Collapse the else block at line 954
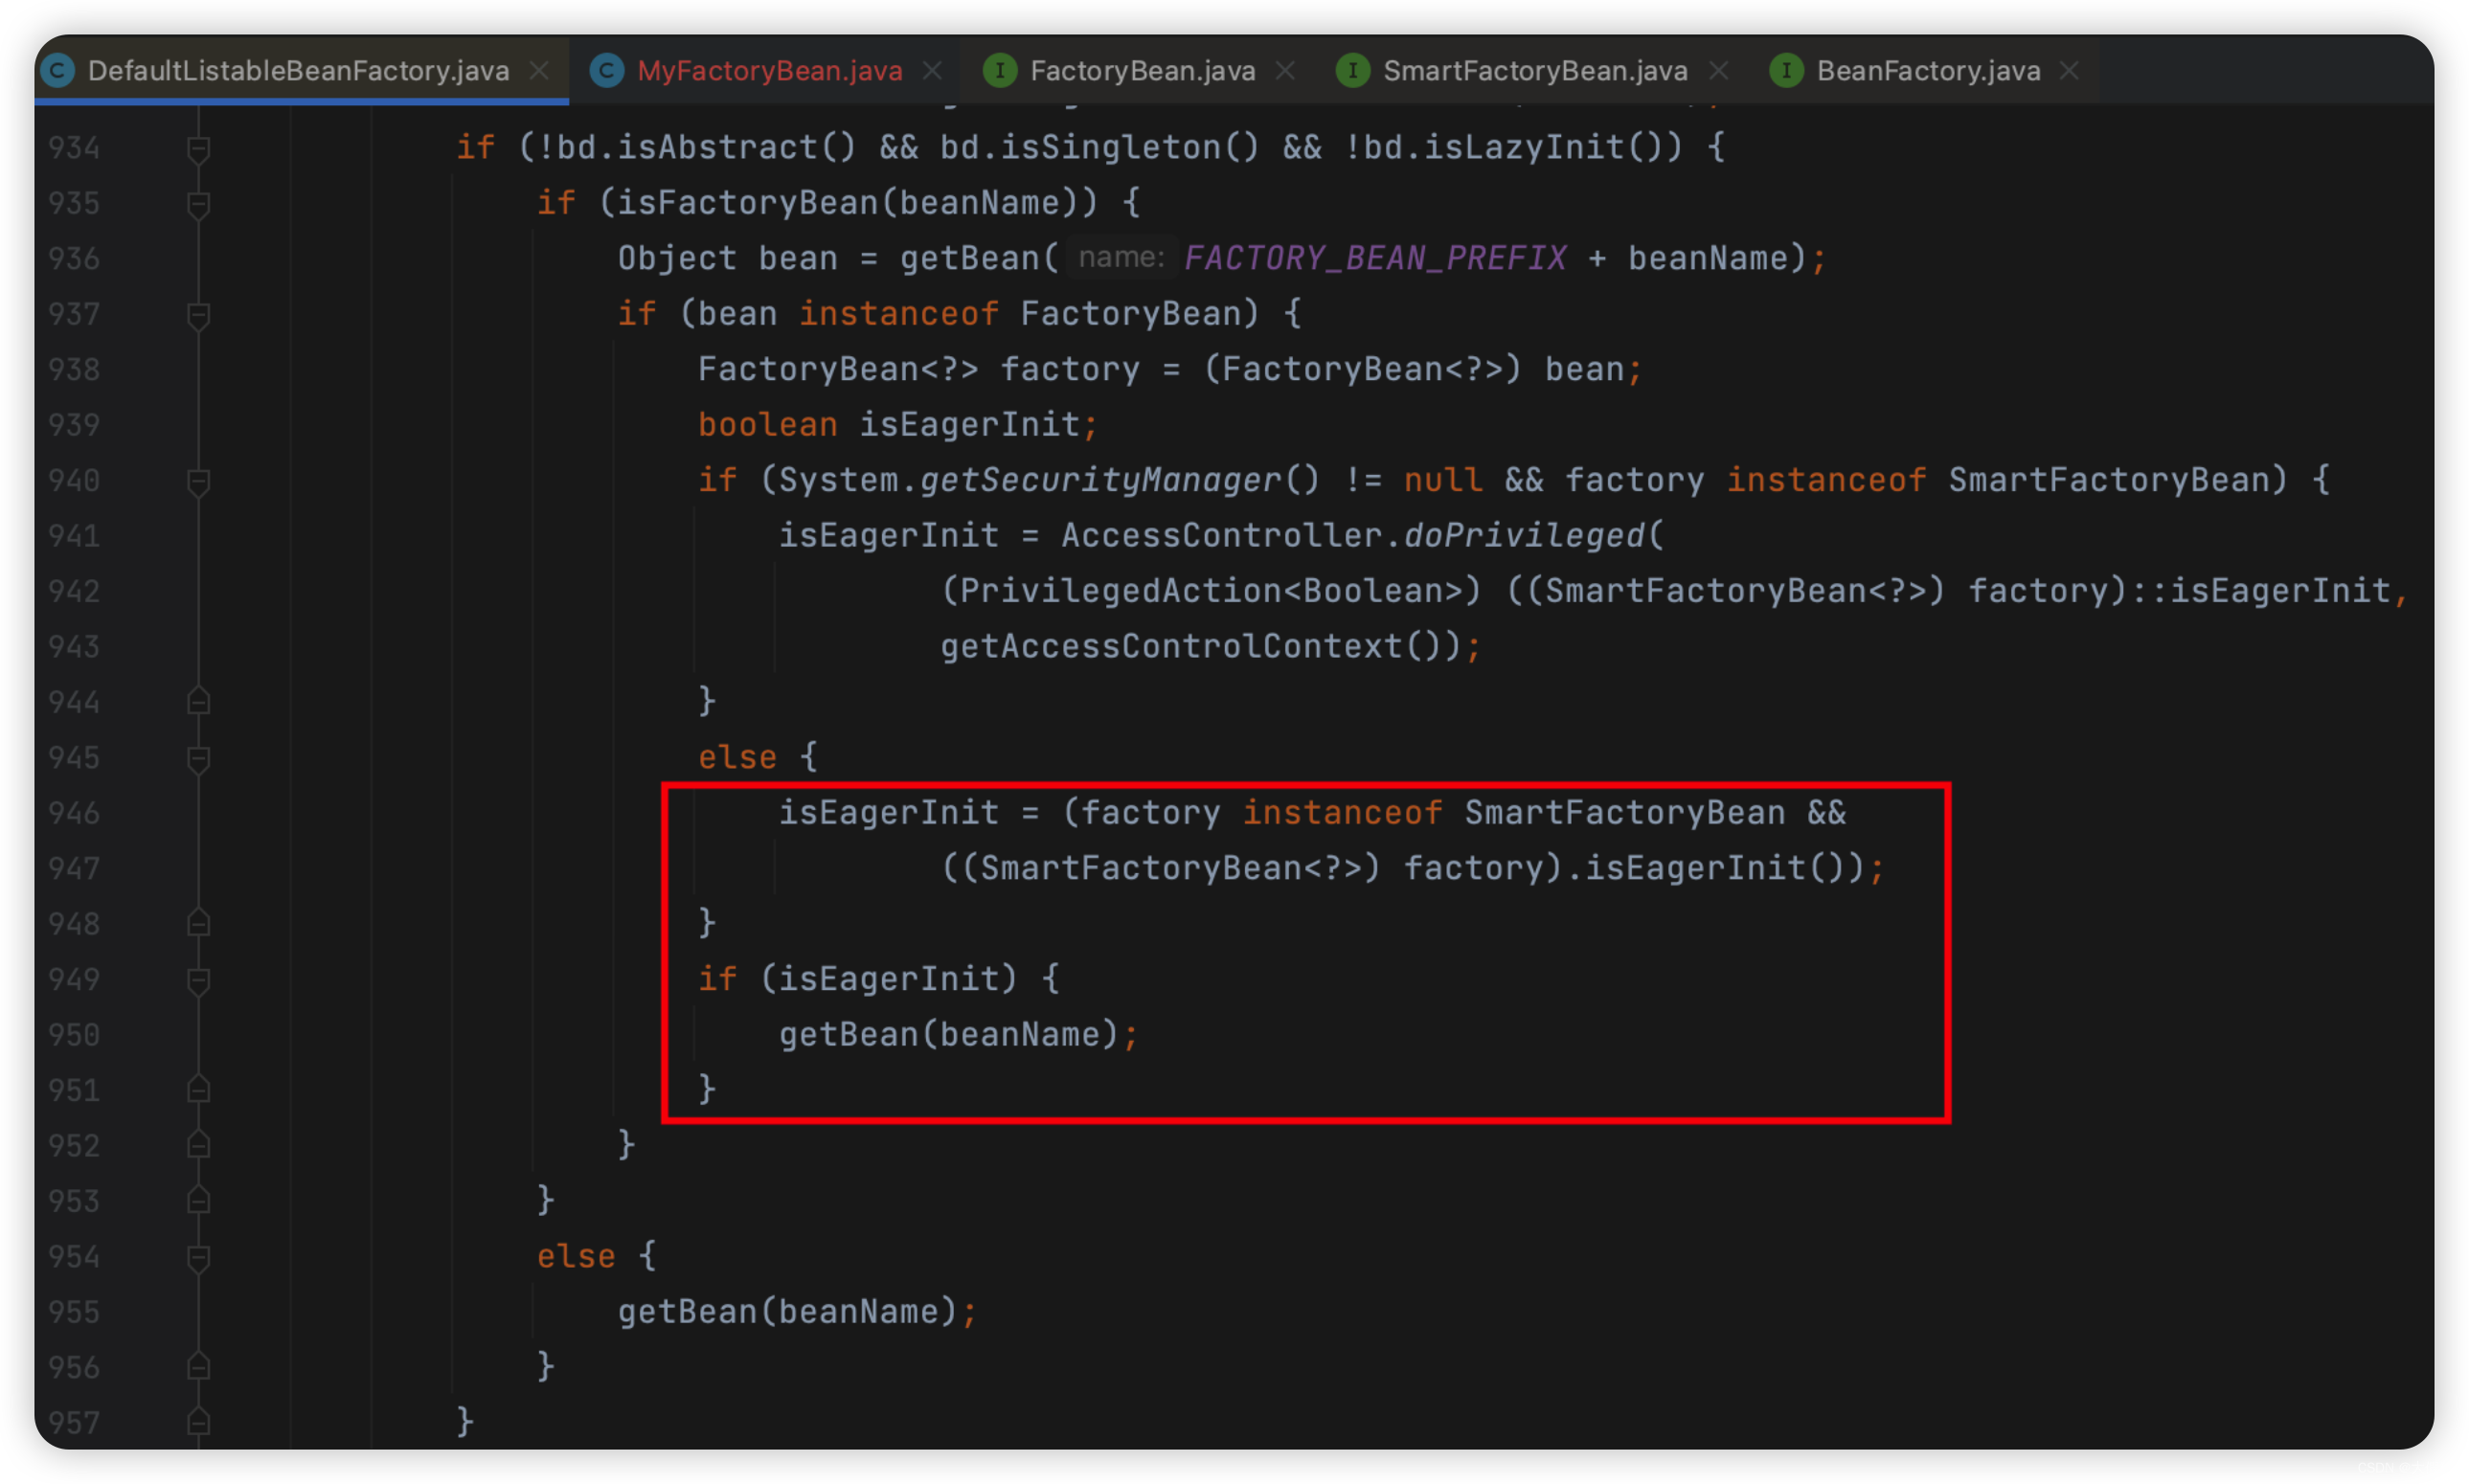2469x1484 pixels. click(198, 1257)
